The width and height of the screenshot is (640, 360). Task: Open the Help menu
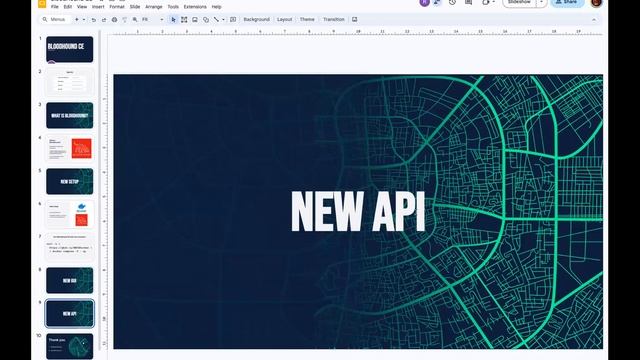click(x=216, y=7)
